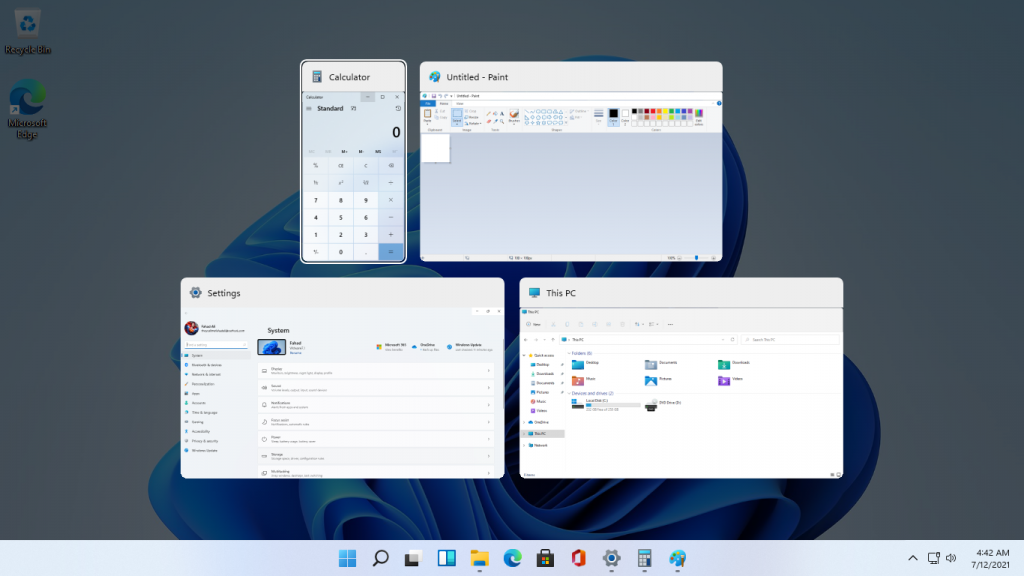
Task: Unpin Desktop from Quick access
Action: 561,364
